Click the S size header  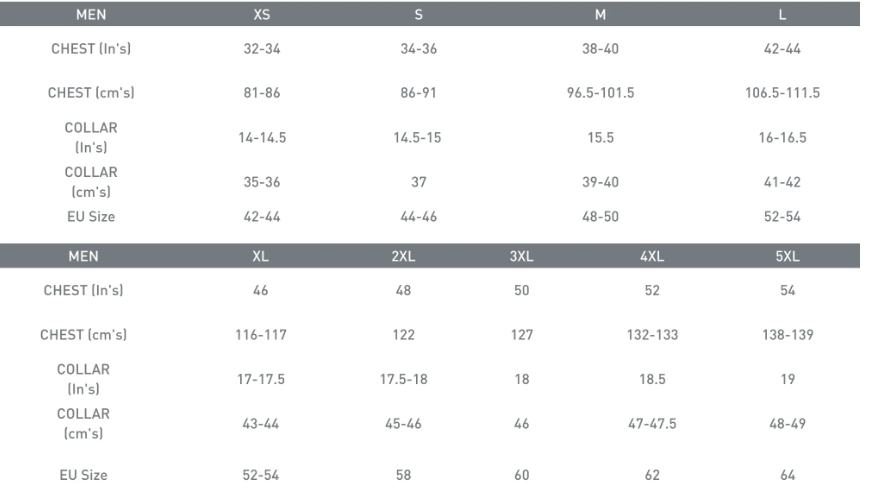418,14
